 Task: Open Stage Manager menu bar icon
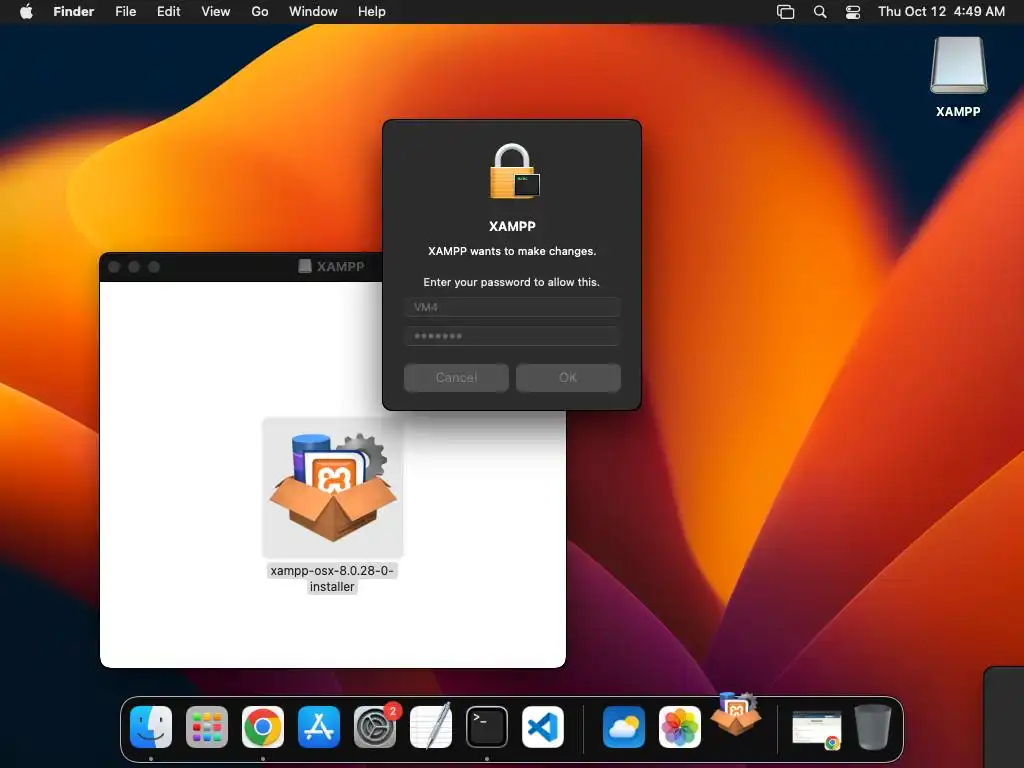tap(786, 12)
